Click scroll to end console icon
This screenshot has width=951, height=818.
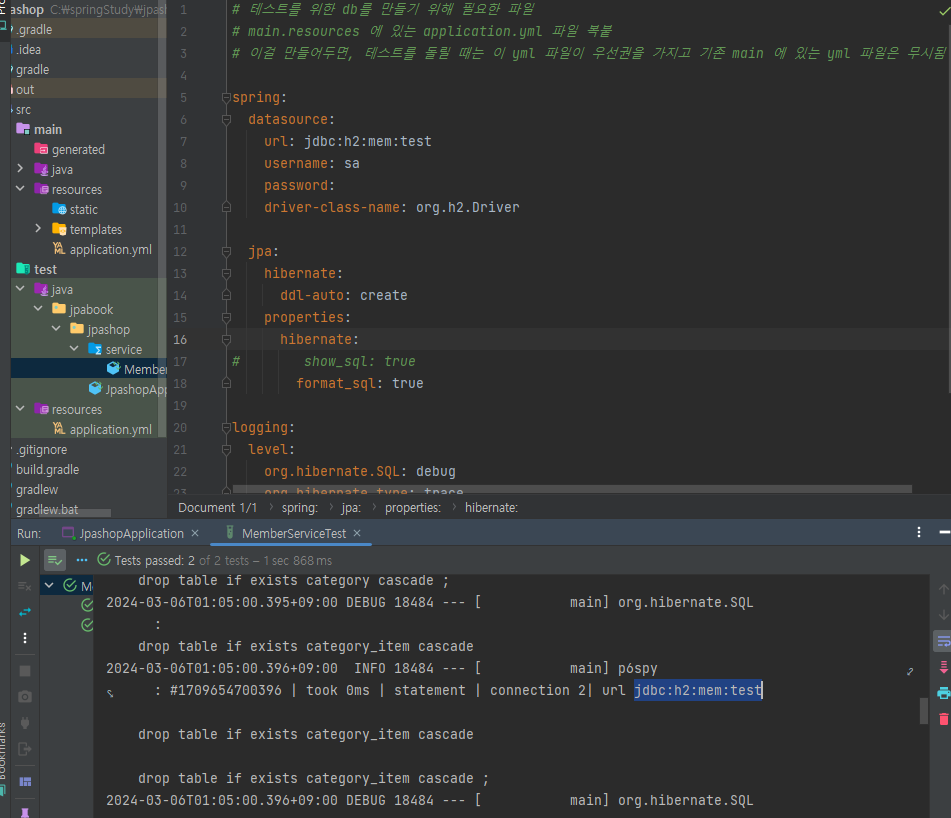943,667
